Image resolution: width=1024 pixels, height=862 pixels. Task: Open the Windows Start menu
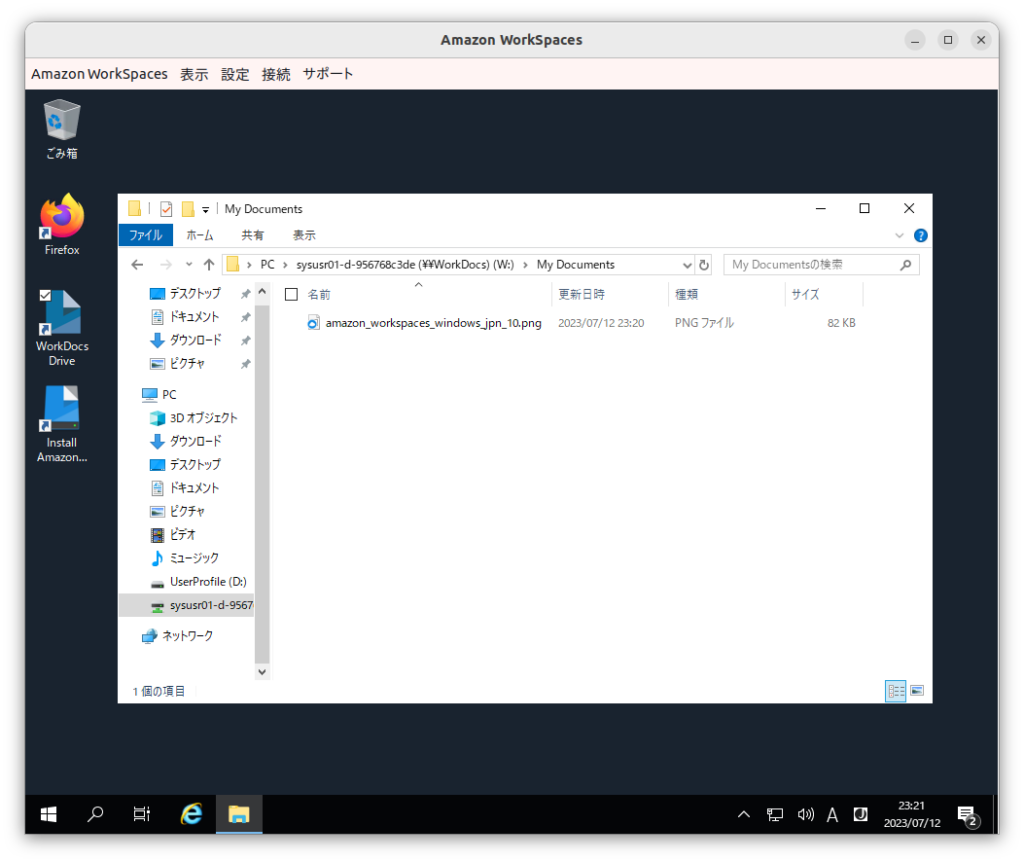point(47,814)
